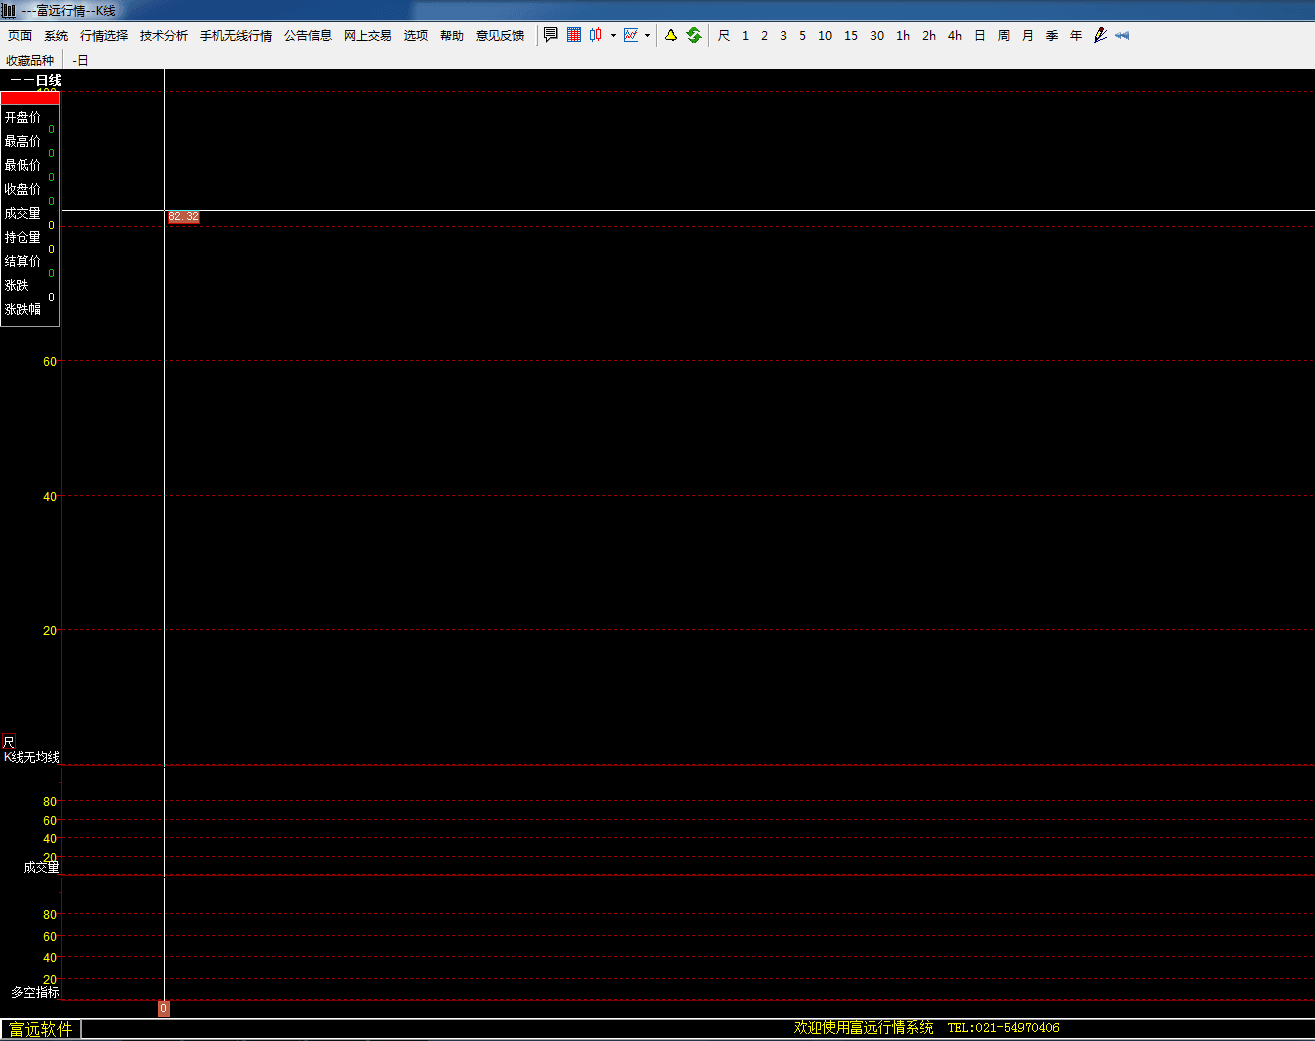The height and width of the screenshot is (1041, 1315).
Task: Open the 技术分析 menu
Action: [163, 35]
